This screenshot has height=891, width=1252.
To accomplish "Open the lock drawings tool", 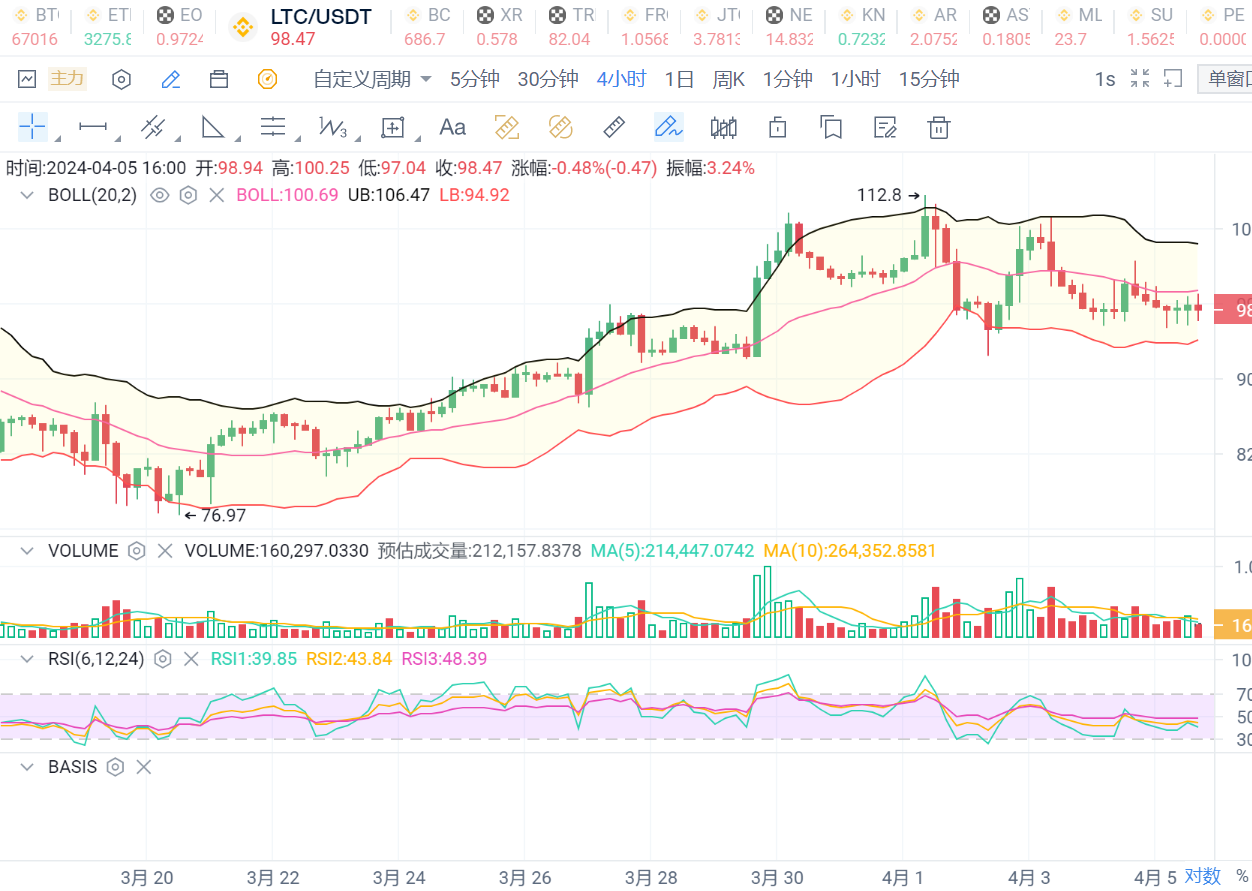I will coord(777,127).
